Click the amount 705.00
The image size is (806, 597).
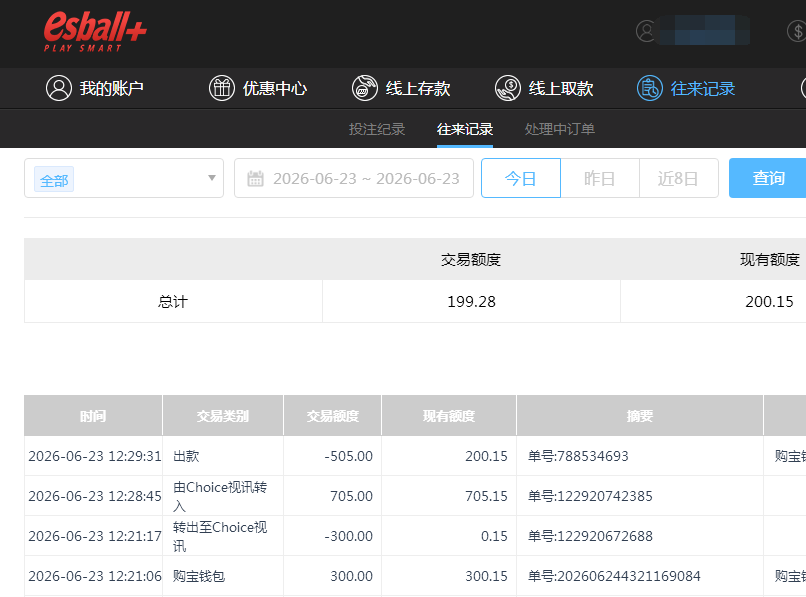(351, 496)
